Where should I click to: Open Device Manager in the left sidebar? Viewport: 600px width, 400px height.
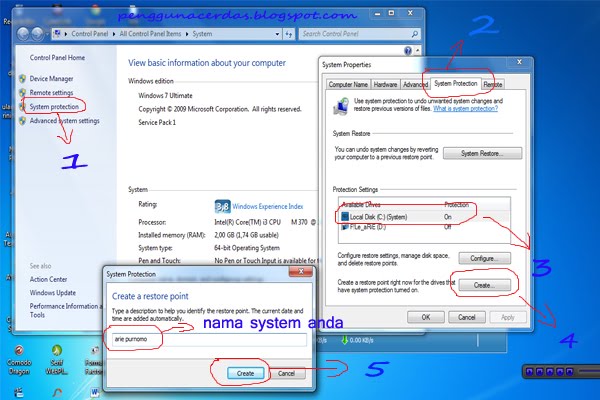pyautogui.click(x=51, y=79)
